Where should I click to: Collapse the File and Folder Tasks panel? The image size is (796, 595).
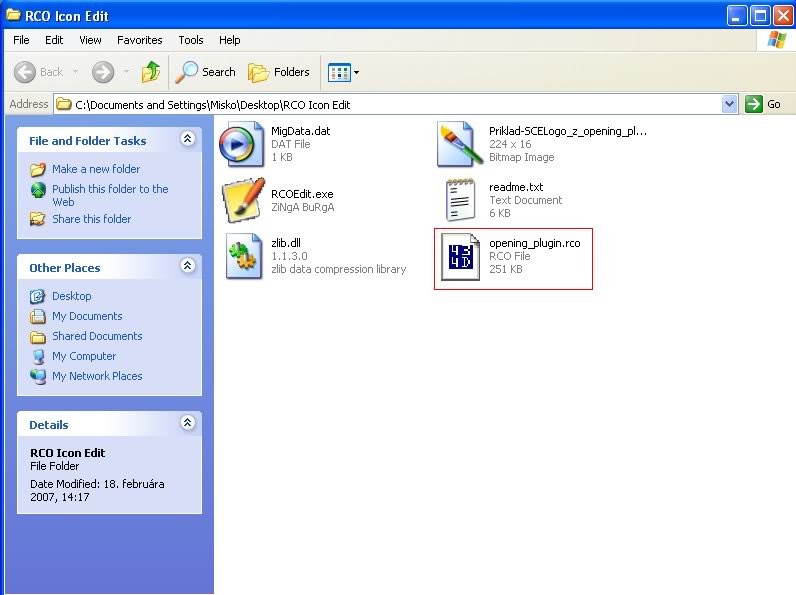click(x=187, y=140)
